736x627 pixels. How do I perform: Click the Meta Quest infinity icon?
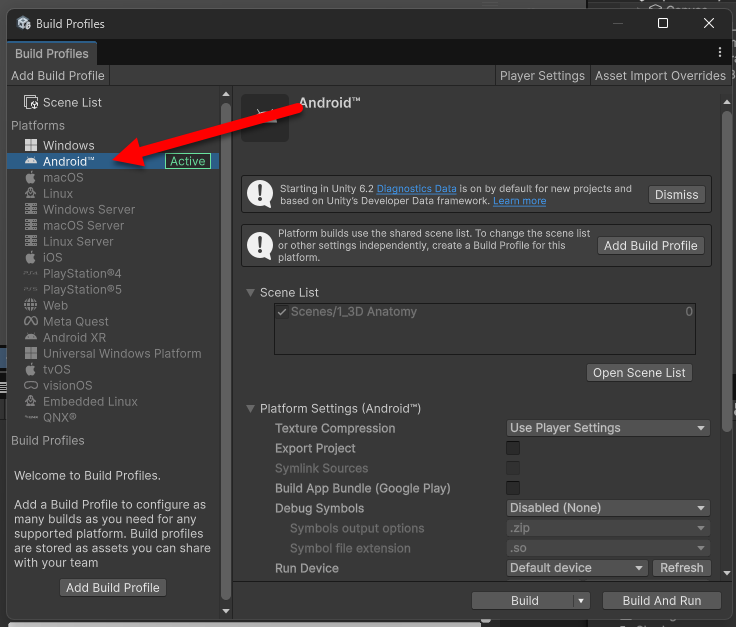point(31,321)
